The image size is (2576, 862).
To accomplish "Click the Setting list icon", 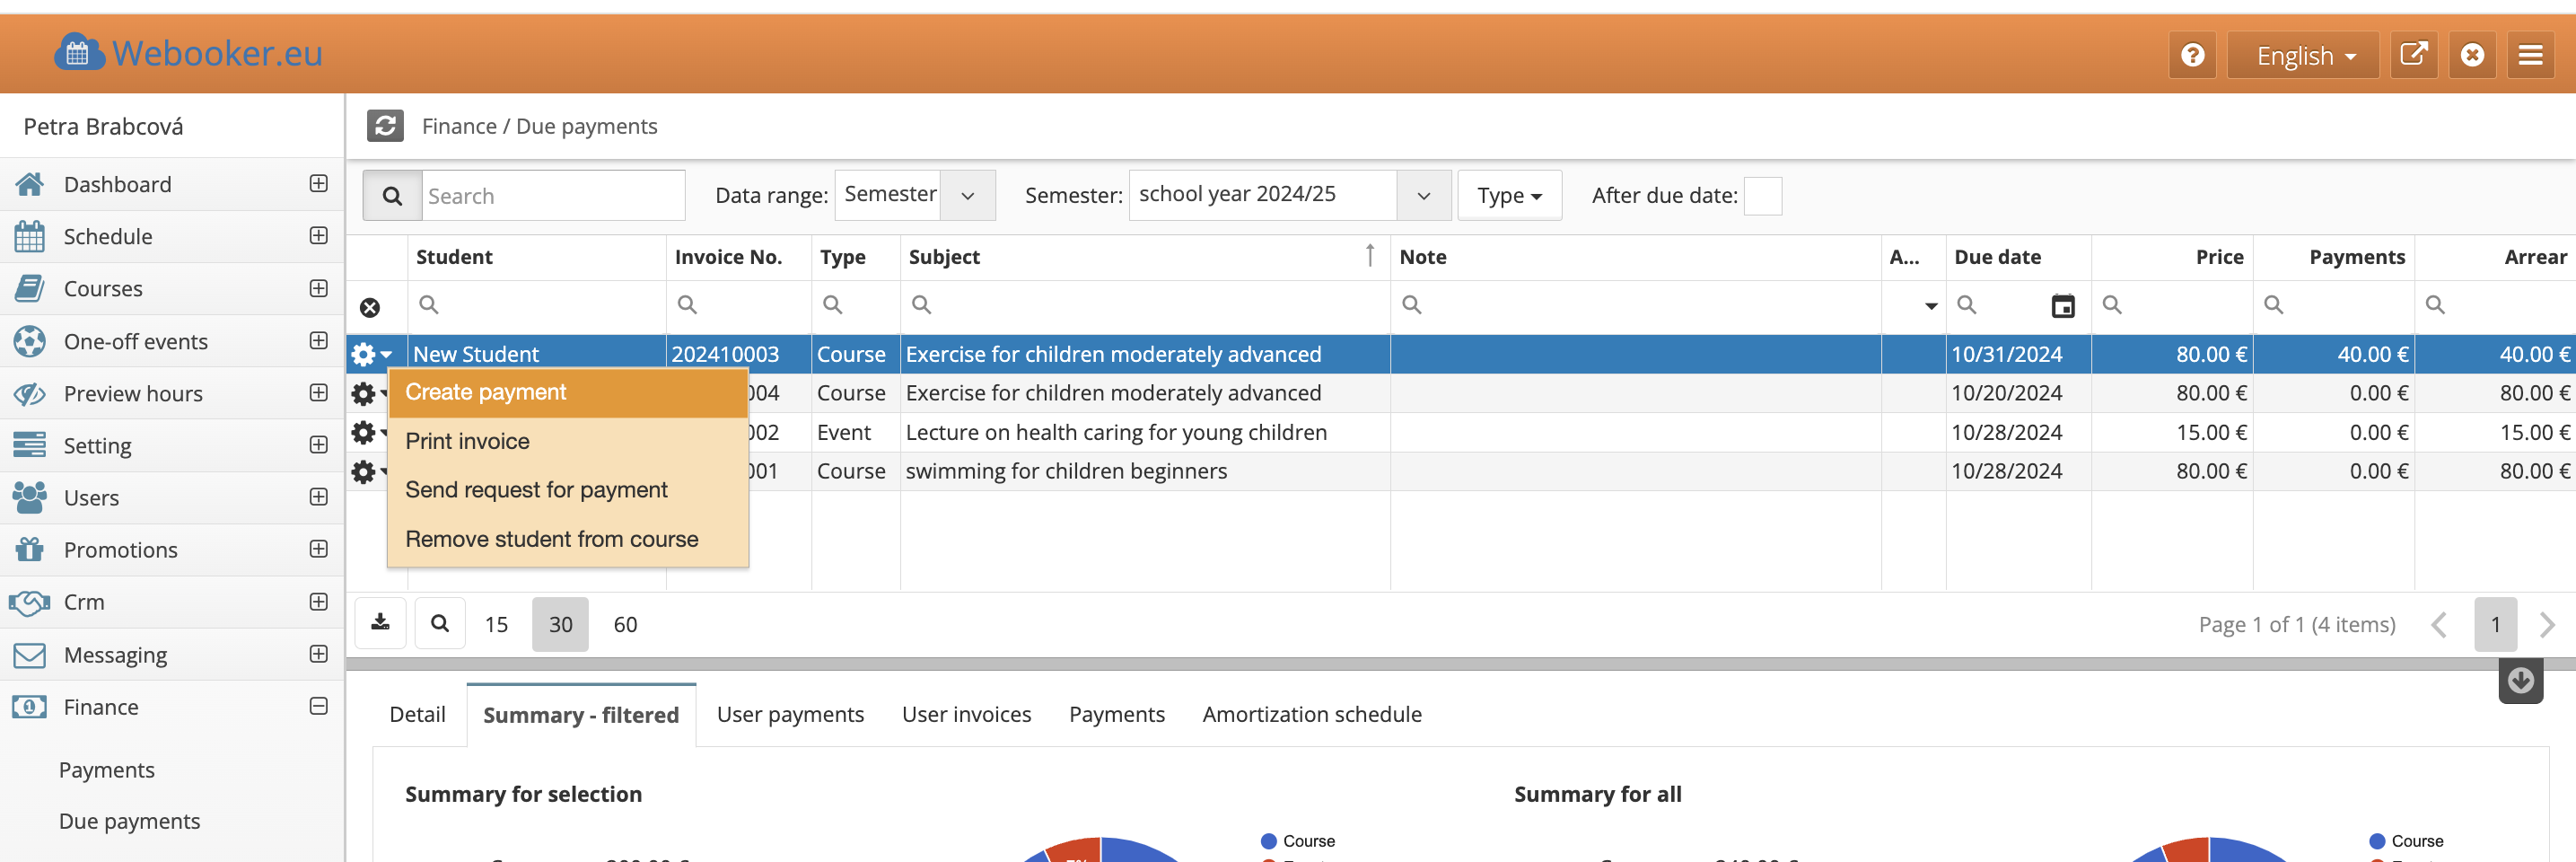I will [29, 445].
